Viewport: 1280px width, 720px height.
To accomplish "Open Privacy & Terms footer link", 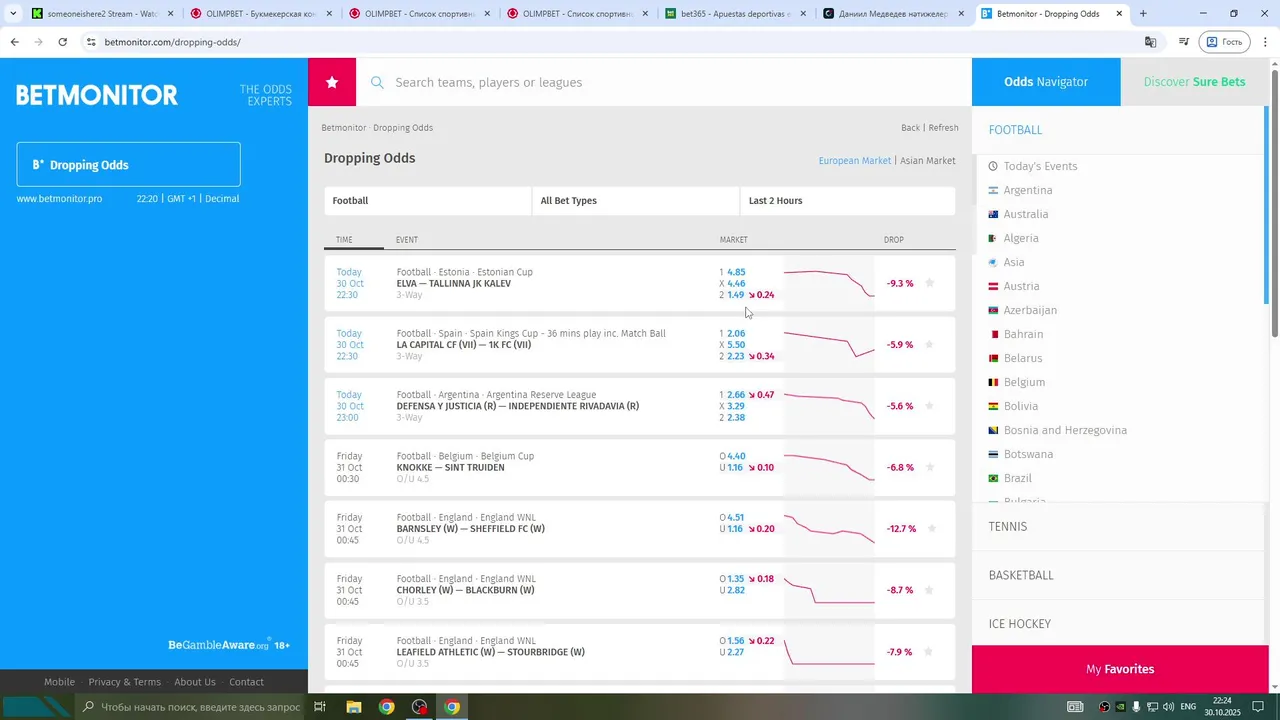I will coord(124,682).
